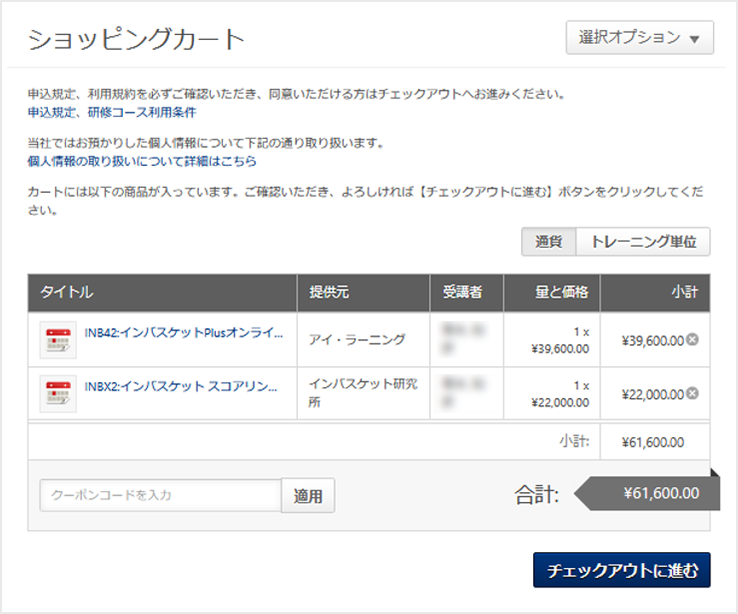
Task: Click the 受講者 column header
Action: [x=463, y=292]
